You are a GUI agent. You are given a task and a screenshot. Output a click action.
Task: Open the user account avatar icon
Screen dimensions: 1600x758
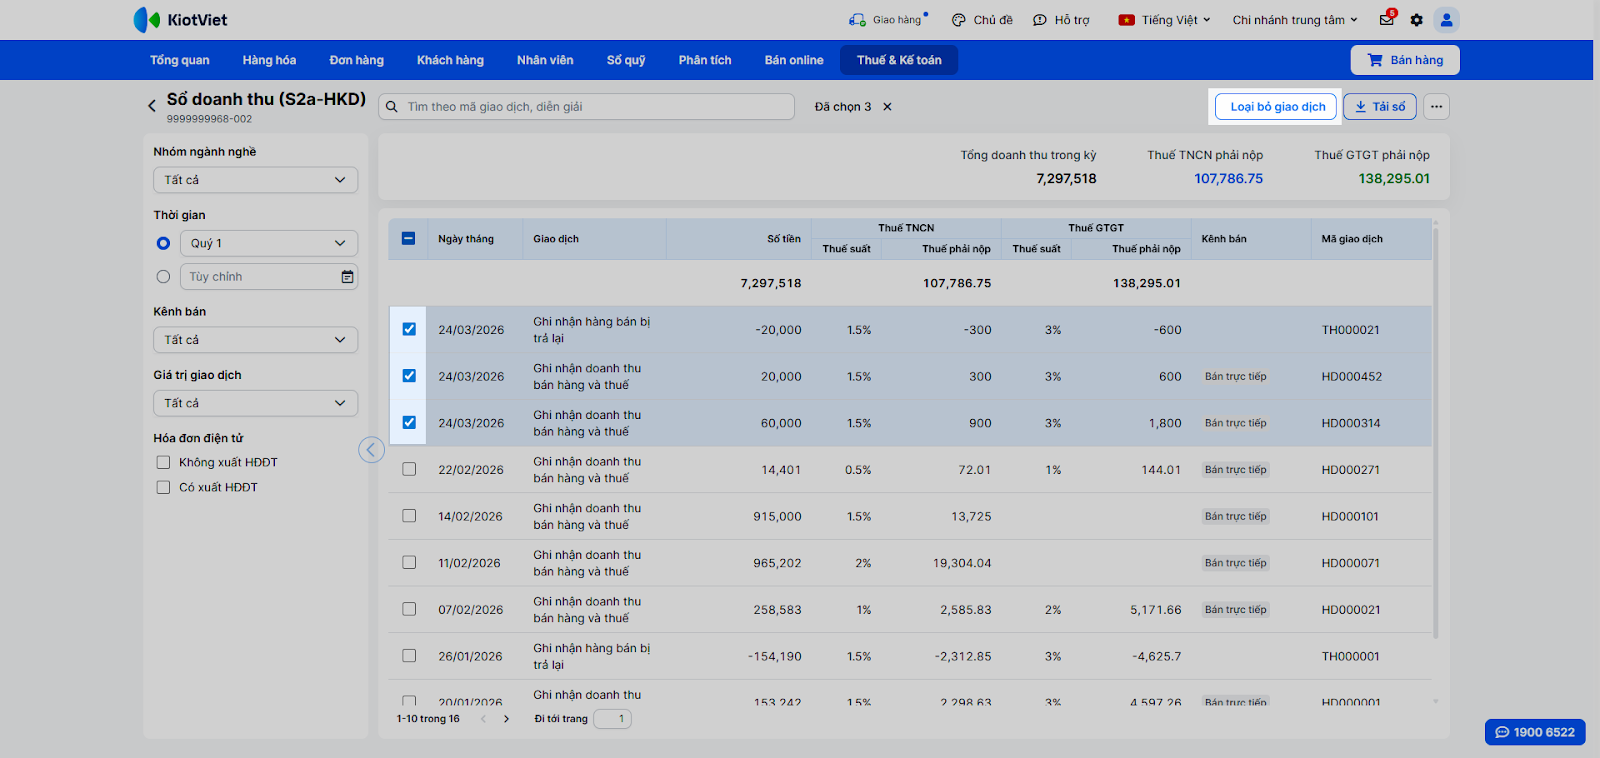1446,20
